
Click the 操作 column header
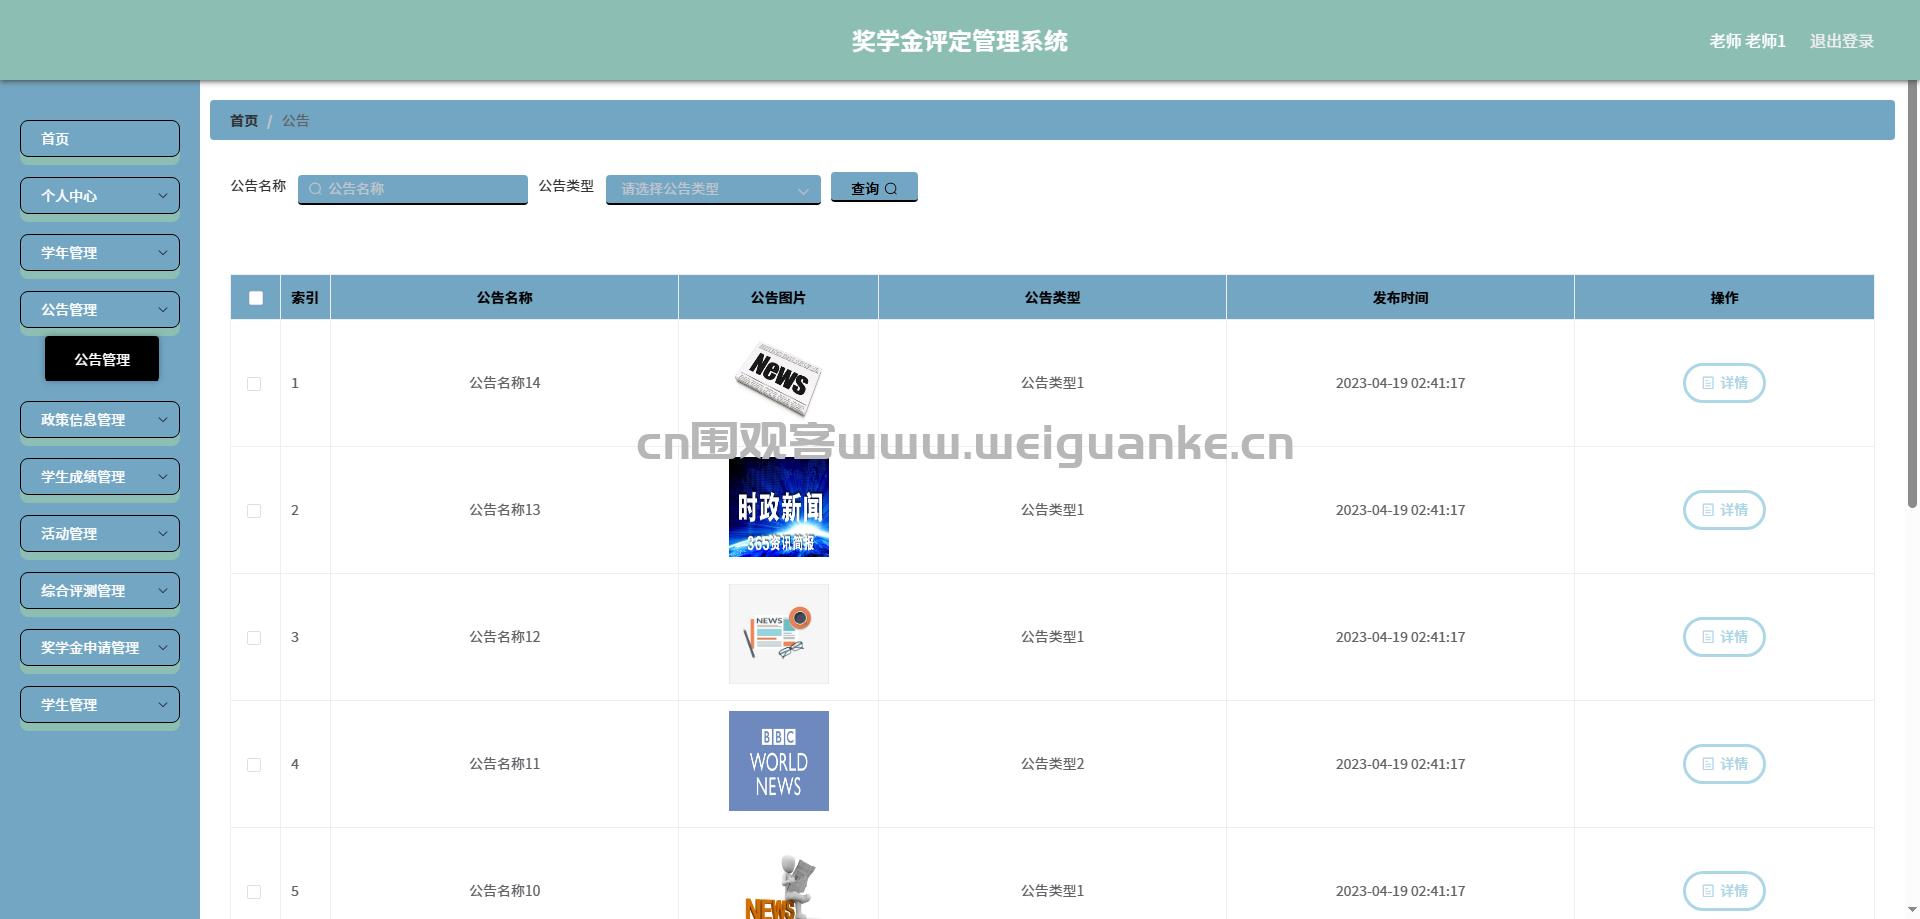1724,298
